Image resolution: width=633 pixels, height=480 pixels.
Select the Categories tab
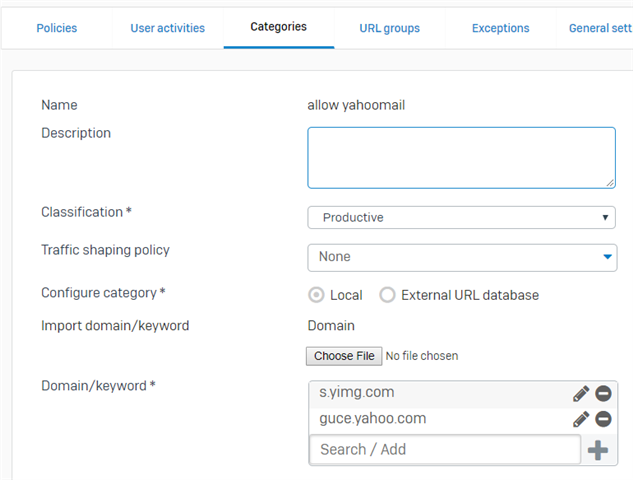(278, 27)
